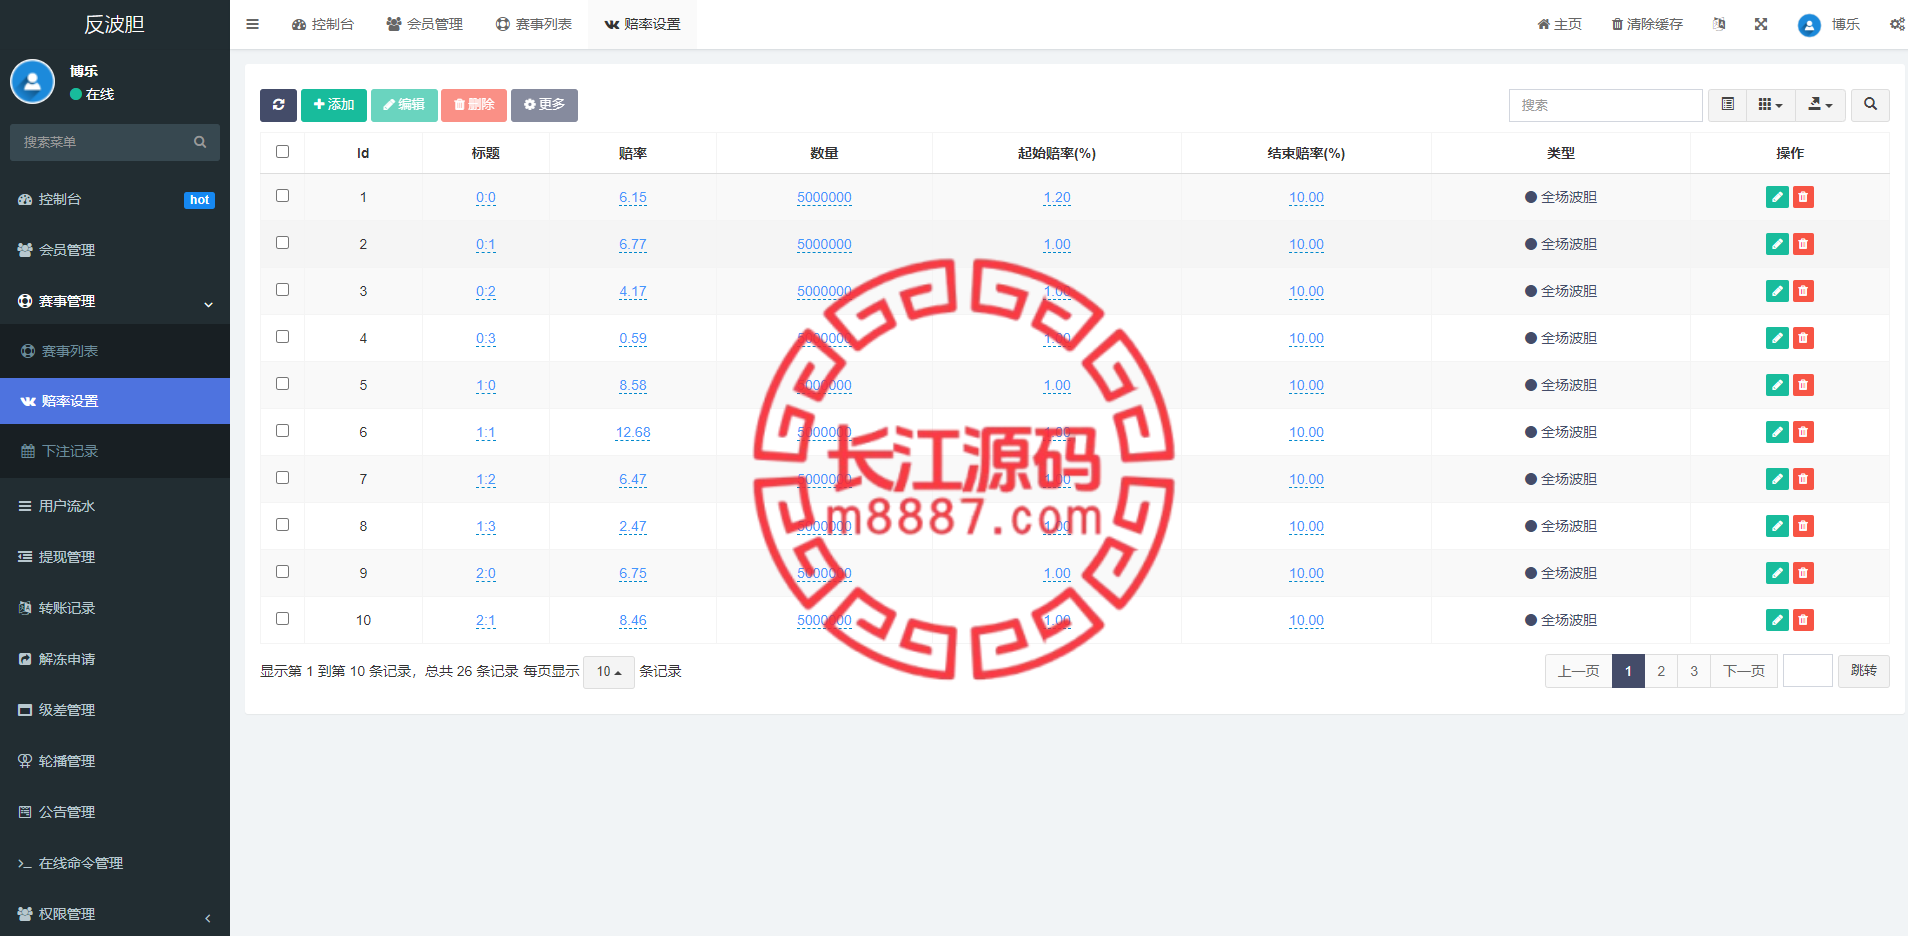Delete row 10 with the red trash icon
This screenshot has width=1908, height=936.
(x=1803, y=620)
